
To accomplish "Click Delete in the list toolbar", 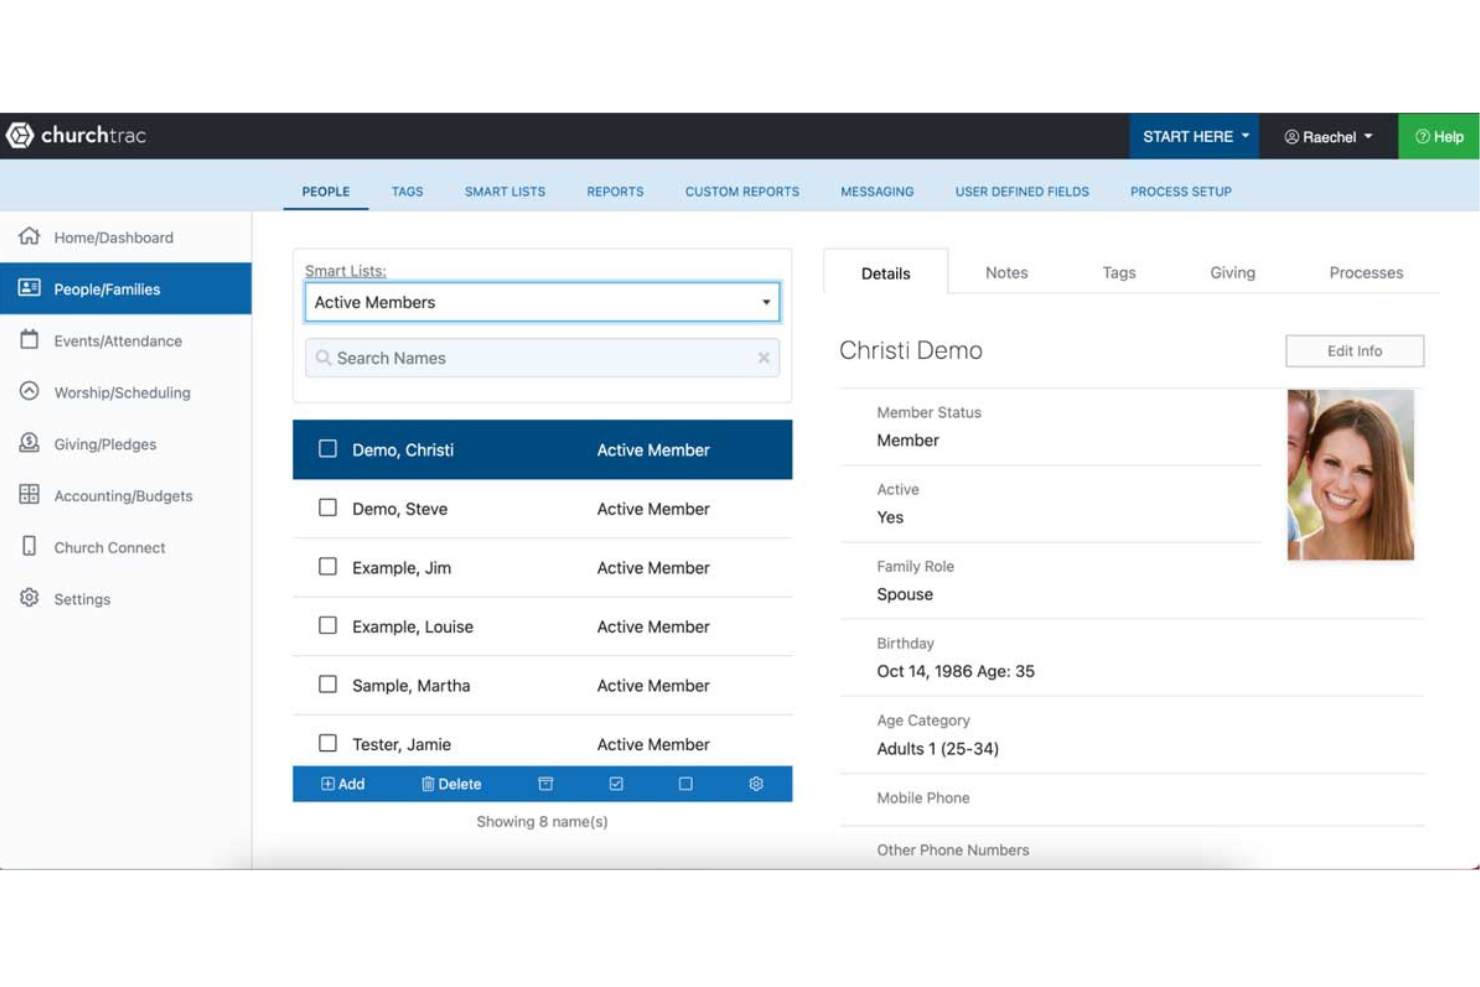I will (x=451, y=784).
